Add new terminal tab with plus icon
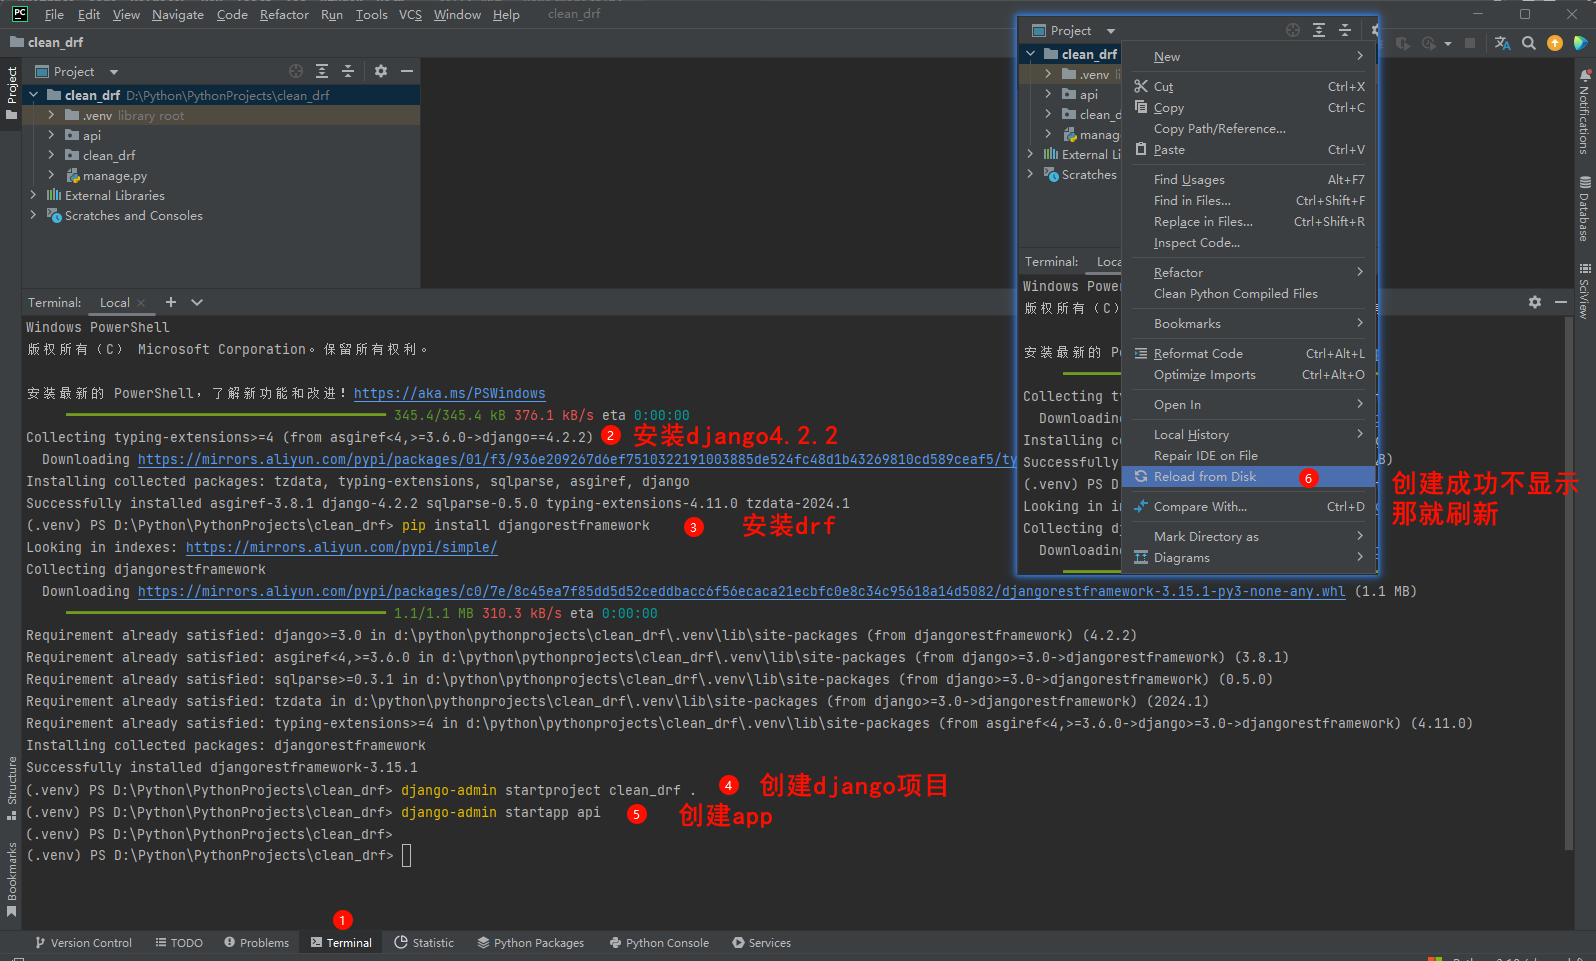Viewport: 1596px width, 961px height. (x=171, y=302)
